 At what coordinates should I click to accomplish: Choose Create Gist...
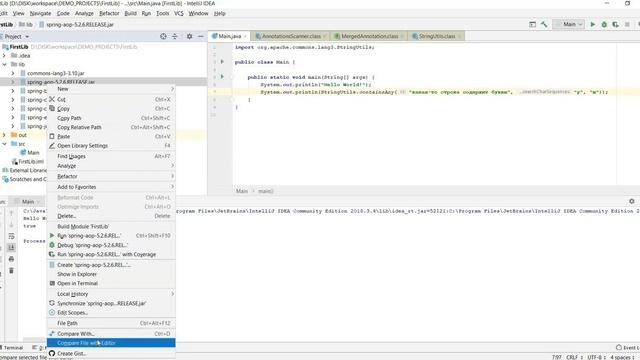point(111,353)
